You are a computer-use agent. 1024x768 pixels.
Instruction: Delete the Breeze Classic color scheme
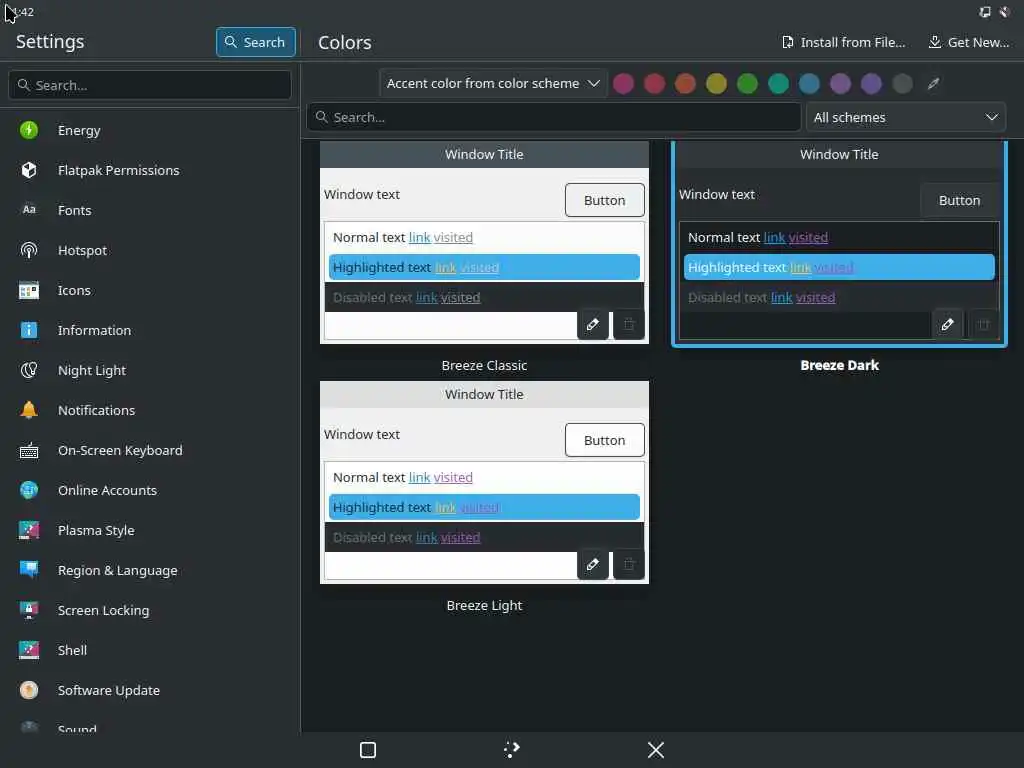(x=629, y=325)
